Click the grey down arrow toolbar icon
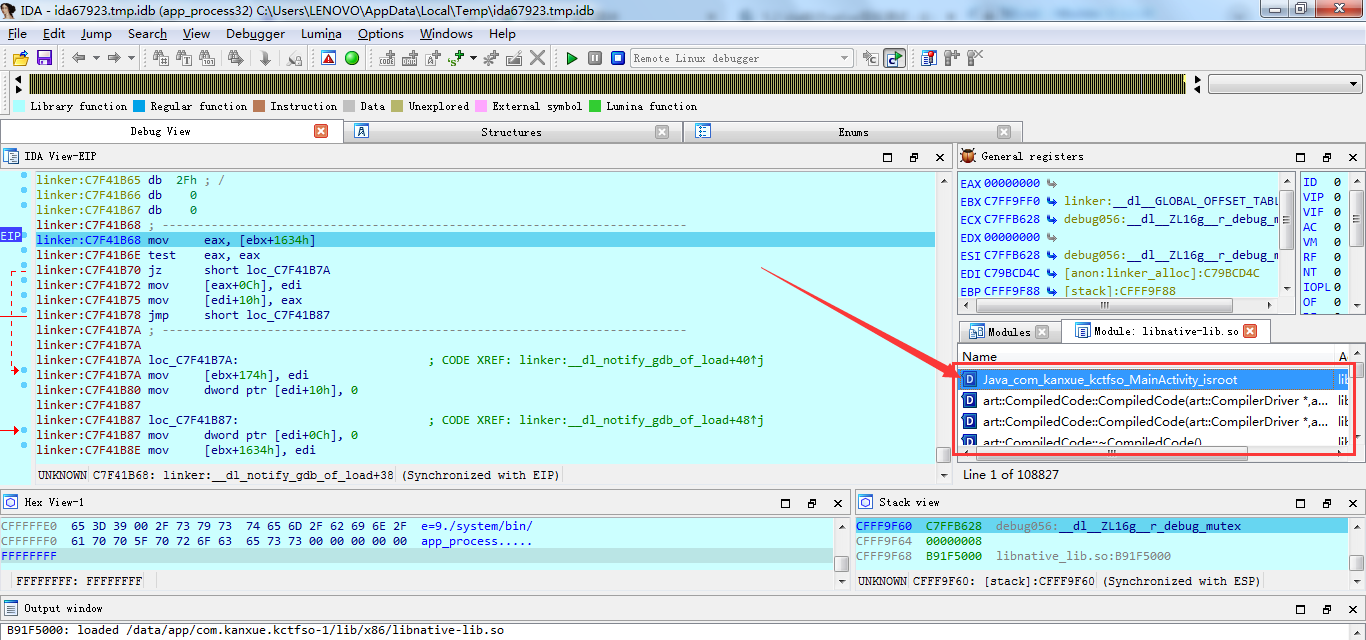Viewport: 1366px width, 640px height. 265,58
